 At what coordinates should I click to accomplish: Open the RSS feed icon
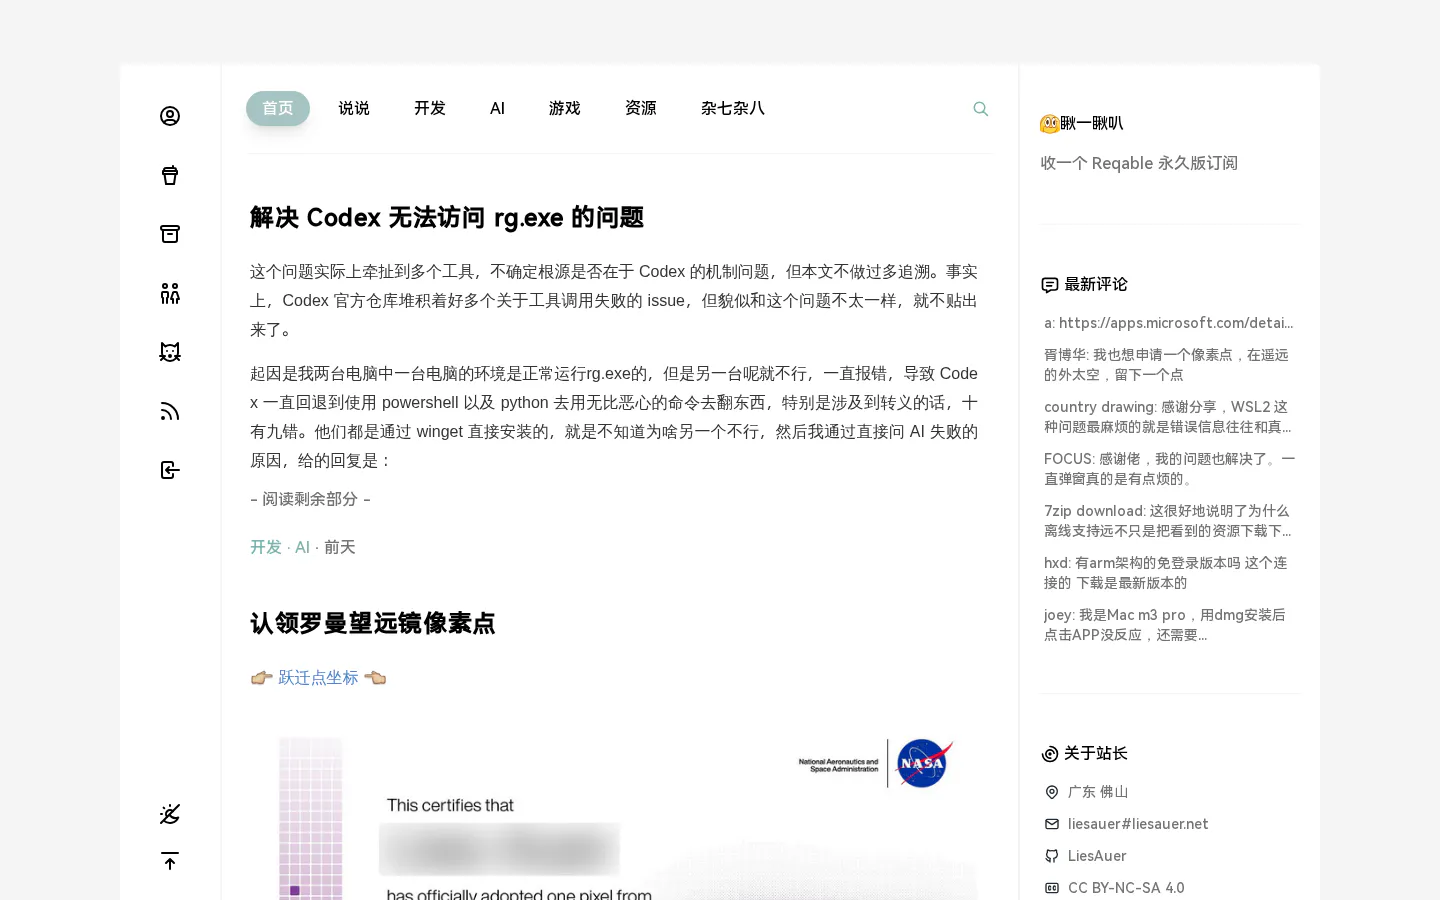(170, 411)
